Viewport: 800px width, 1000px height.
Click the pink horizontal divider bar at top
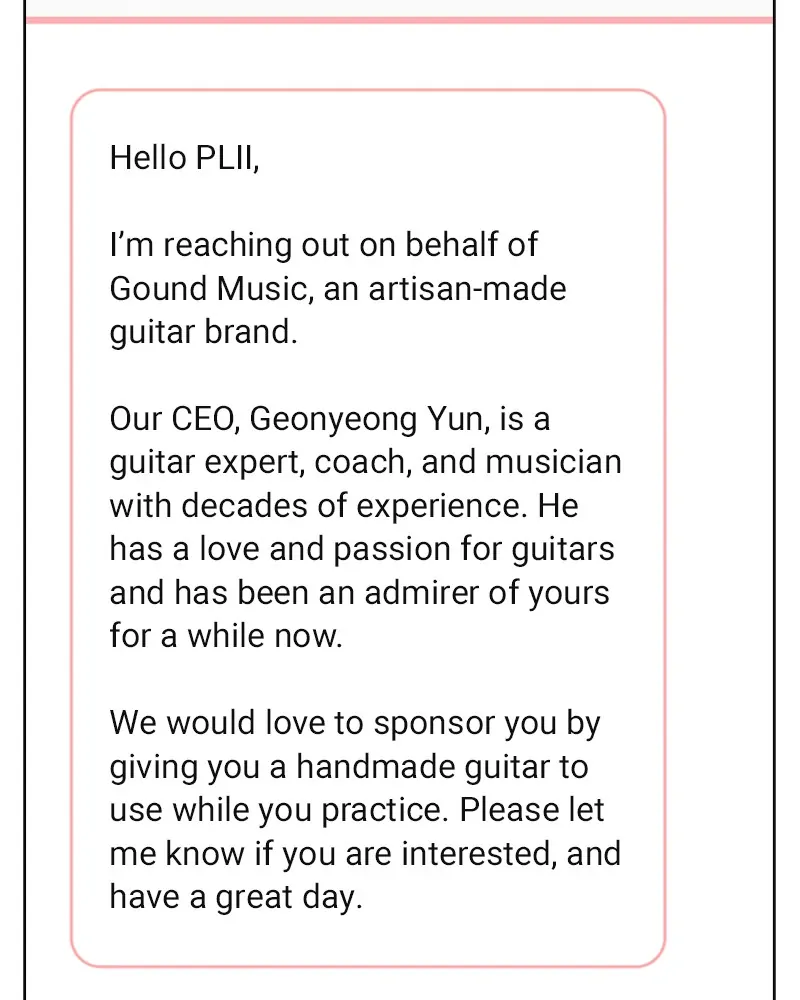[x=400, y=20]
